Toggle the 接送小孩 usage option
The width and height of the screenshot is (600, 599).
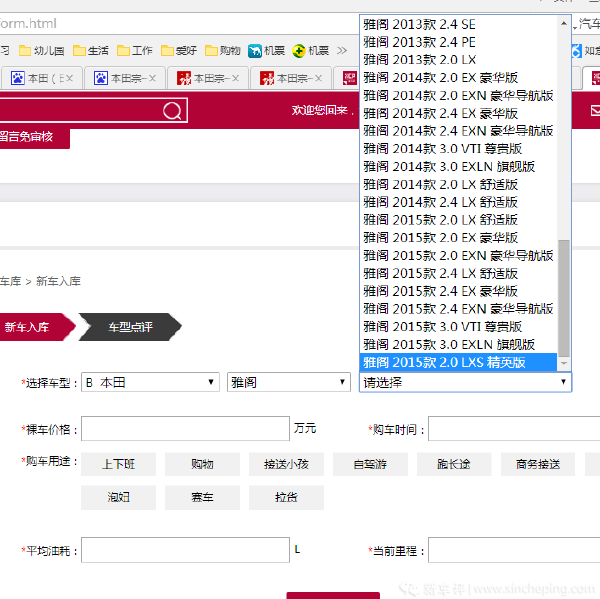click(286, 464)
